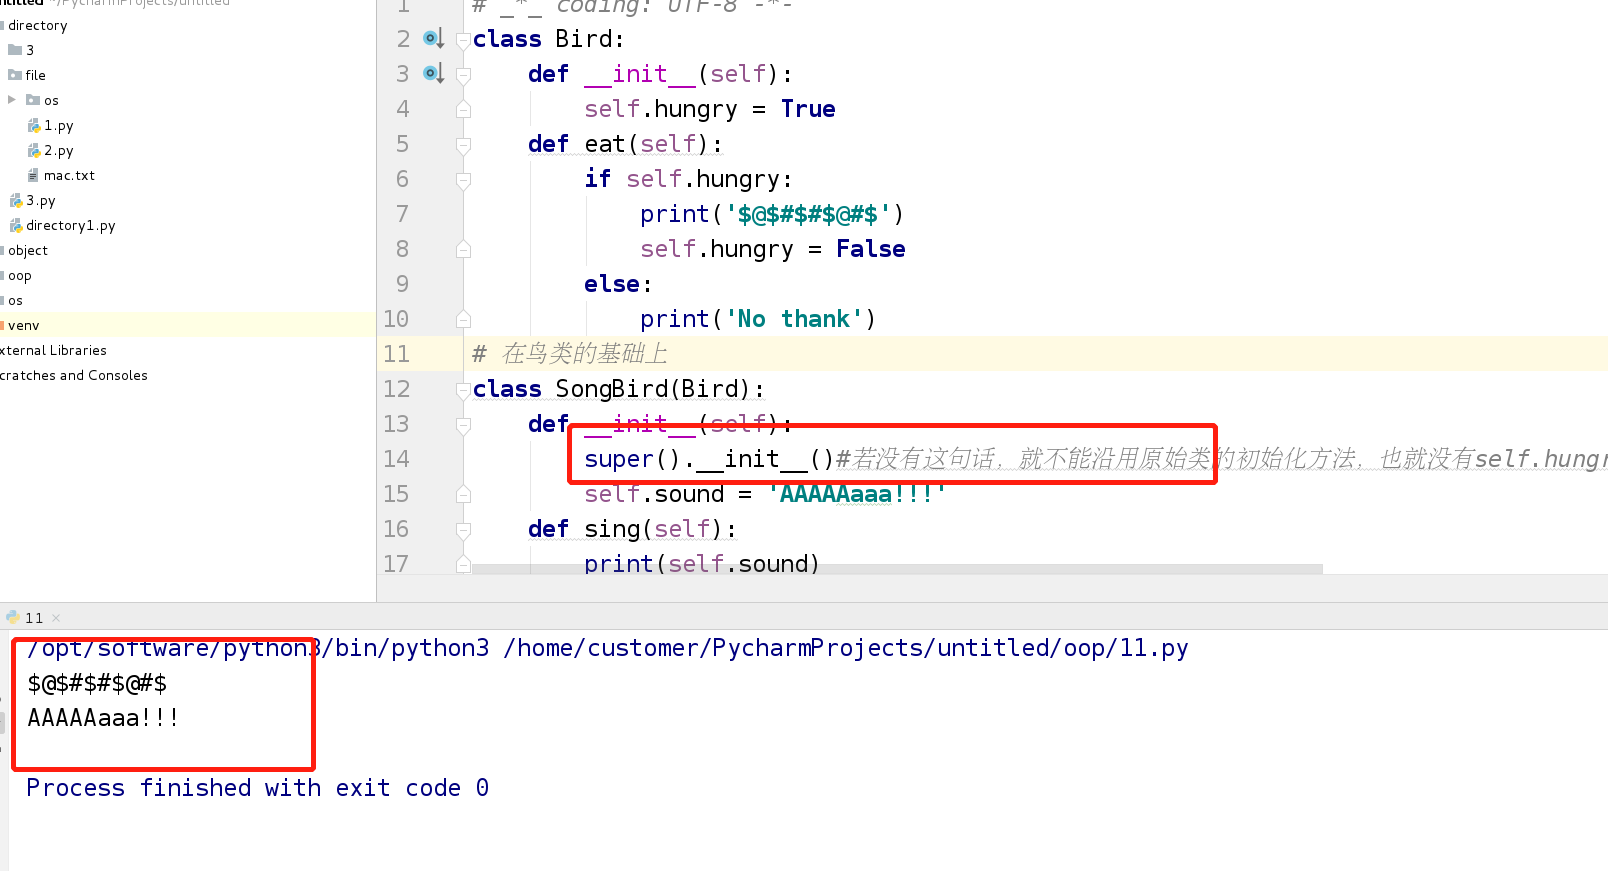
Task: Click the 'class Bird:' declaration text
Action: [x=548, y=39]
